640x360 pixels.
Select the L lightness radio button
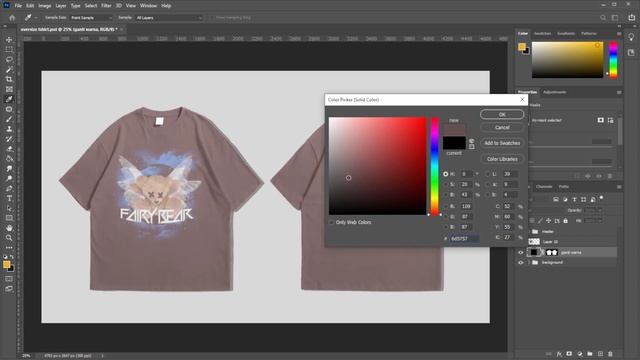(x=488, y=174)
